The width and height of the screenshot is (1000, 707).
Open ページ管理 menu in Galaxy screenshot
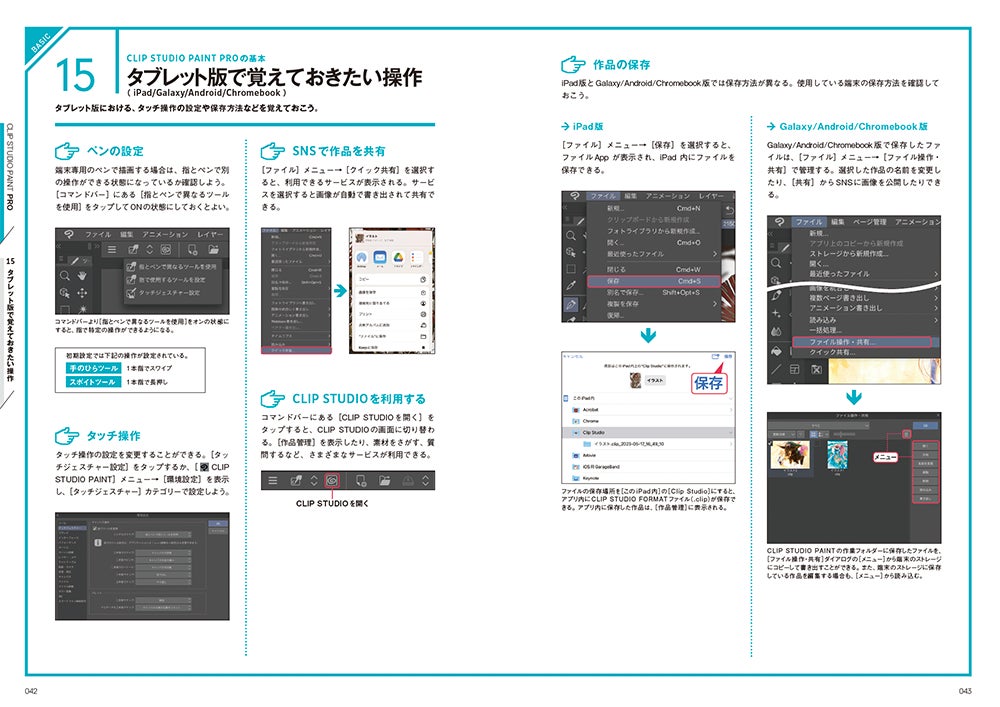point(870,222)
